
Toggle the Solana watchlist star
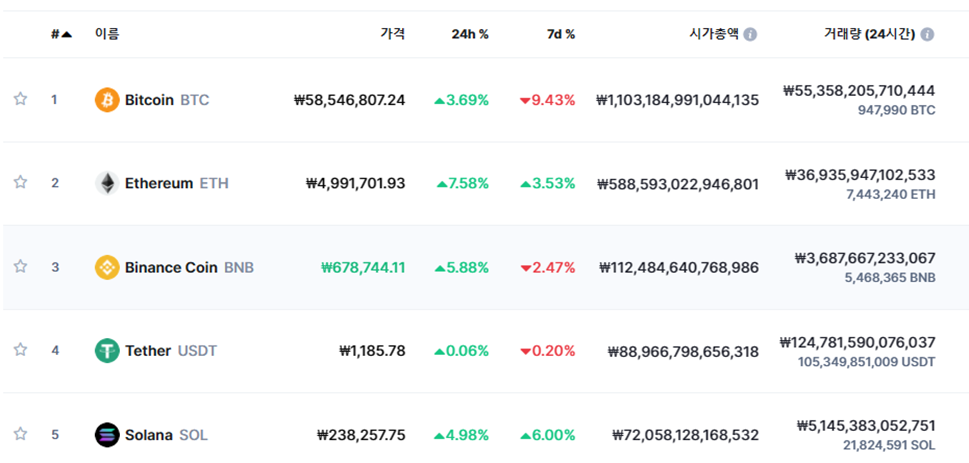click(x=20, y=434)
